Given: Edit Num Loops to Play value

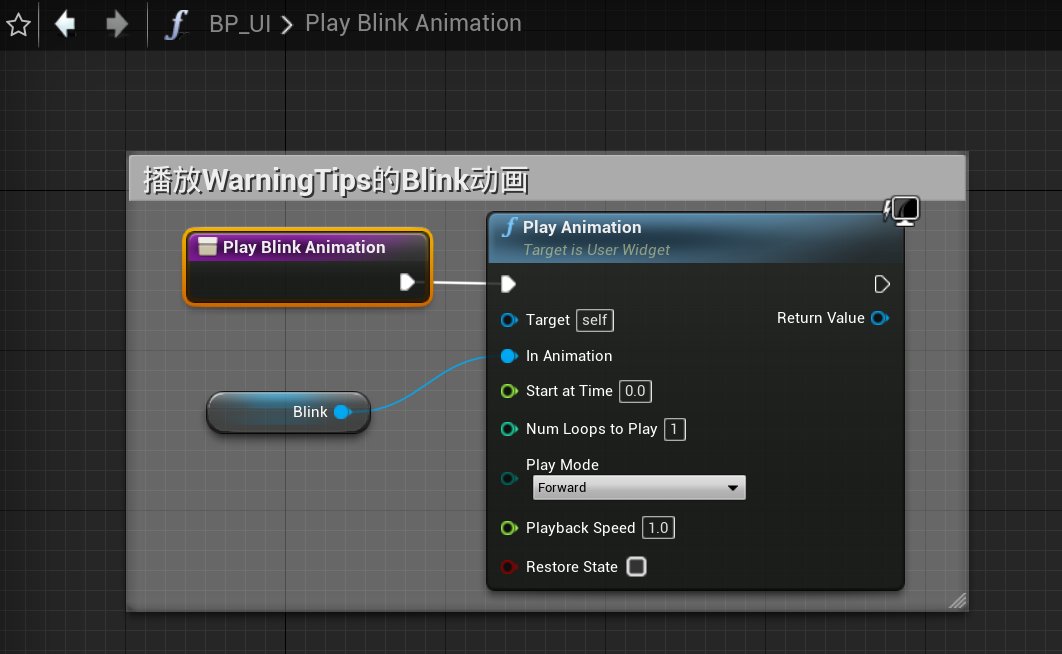Looking at the screenshot, I should click(675, 429).
